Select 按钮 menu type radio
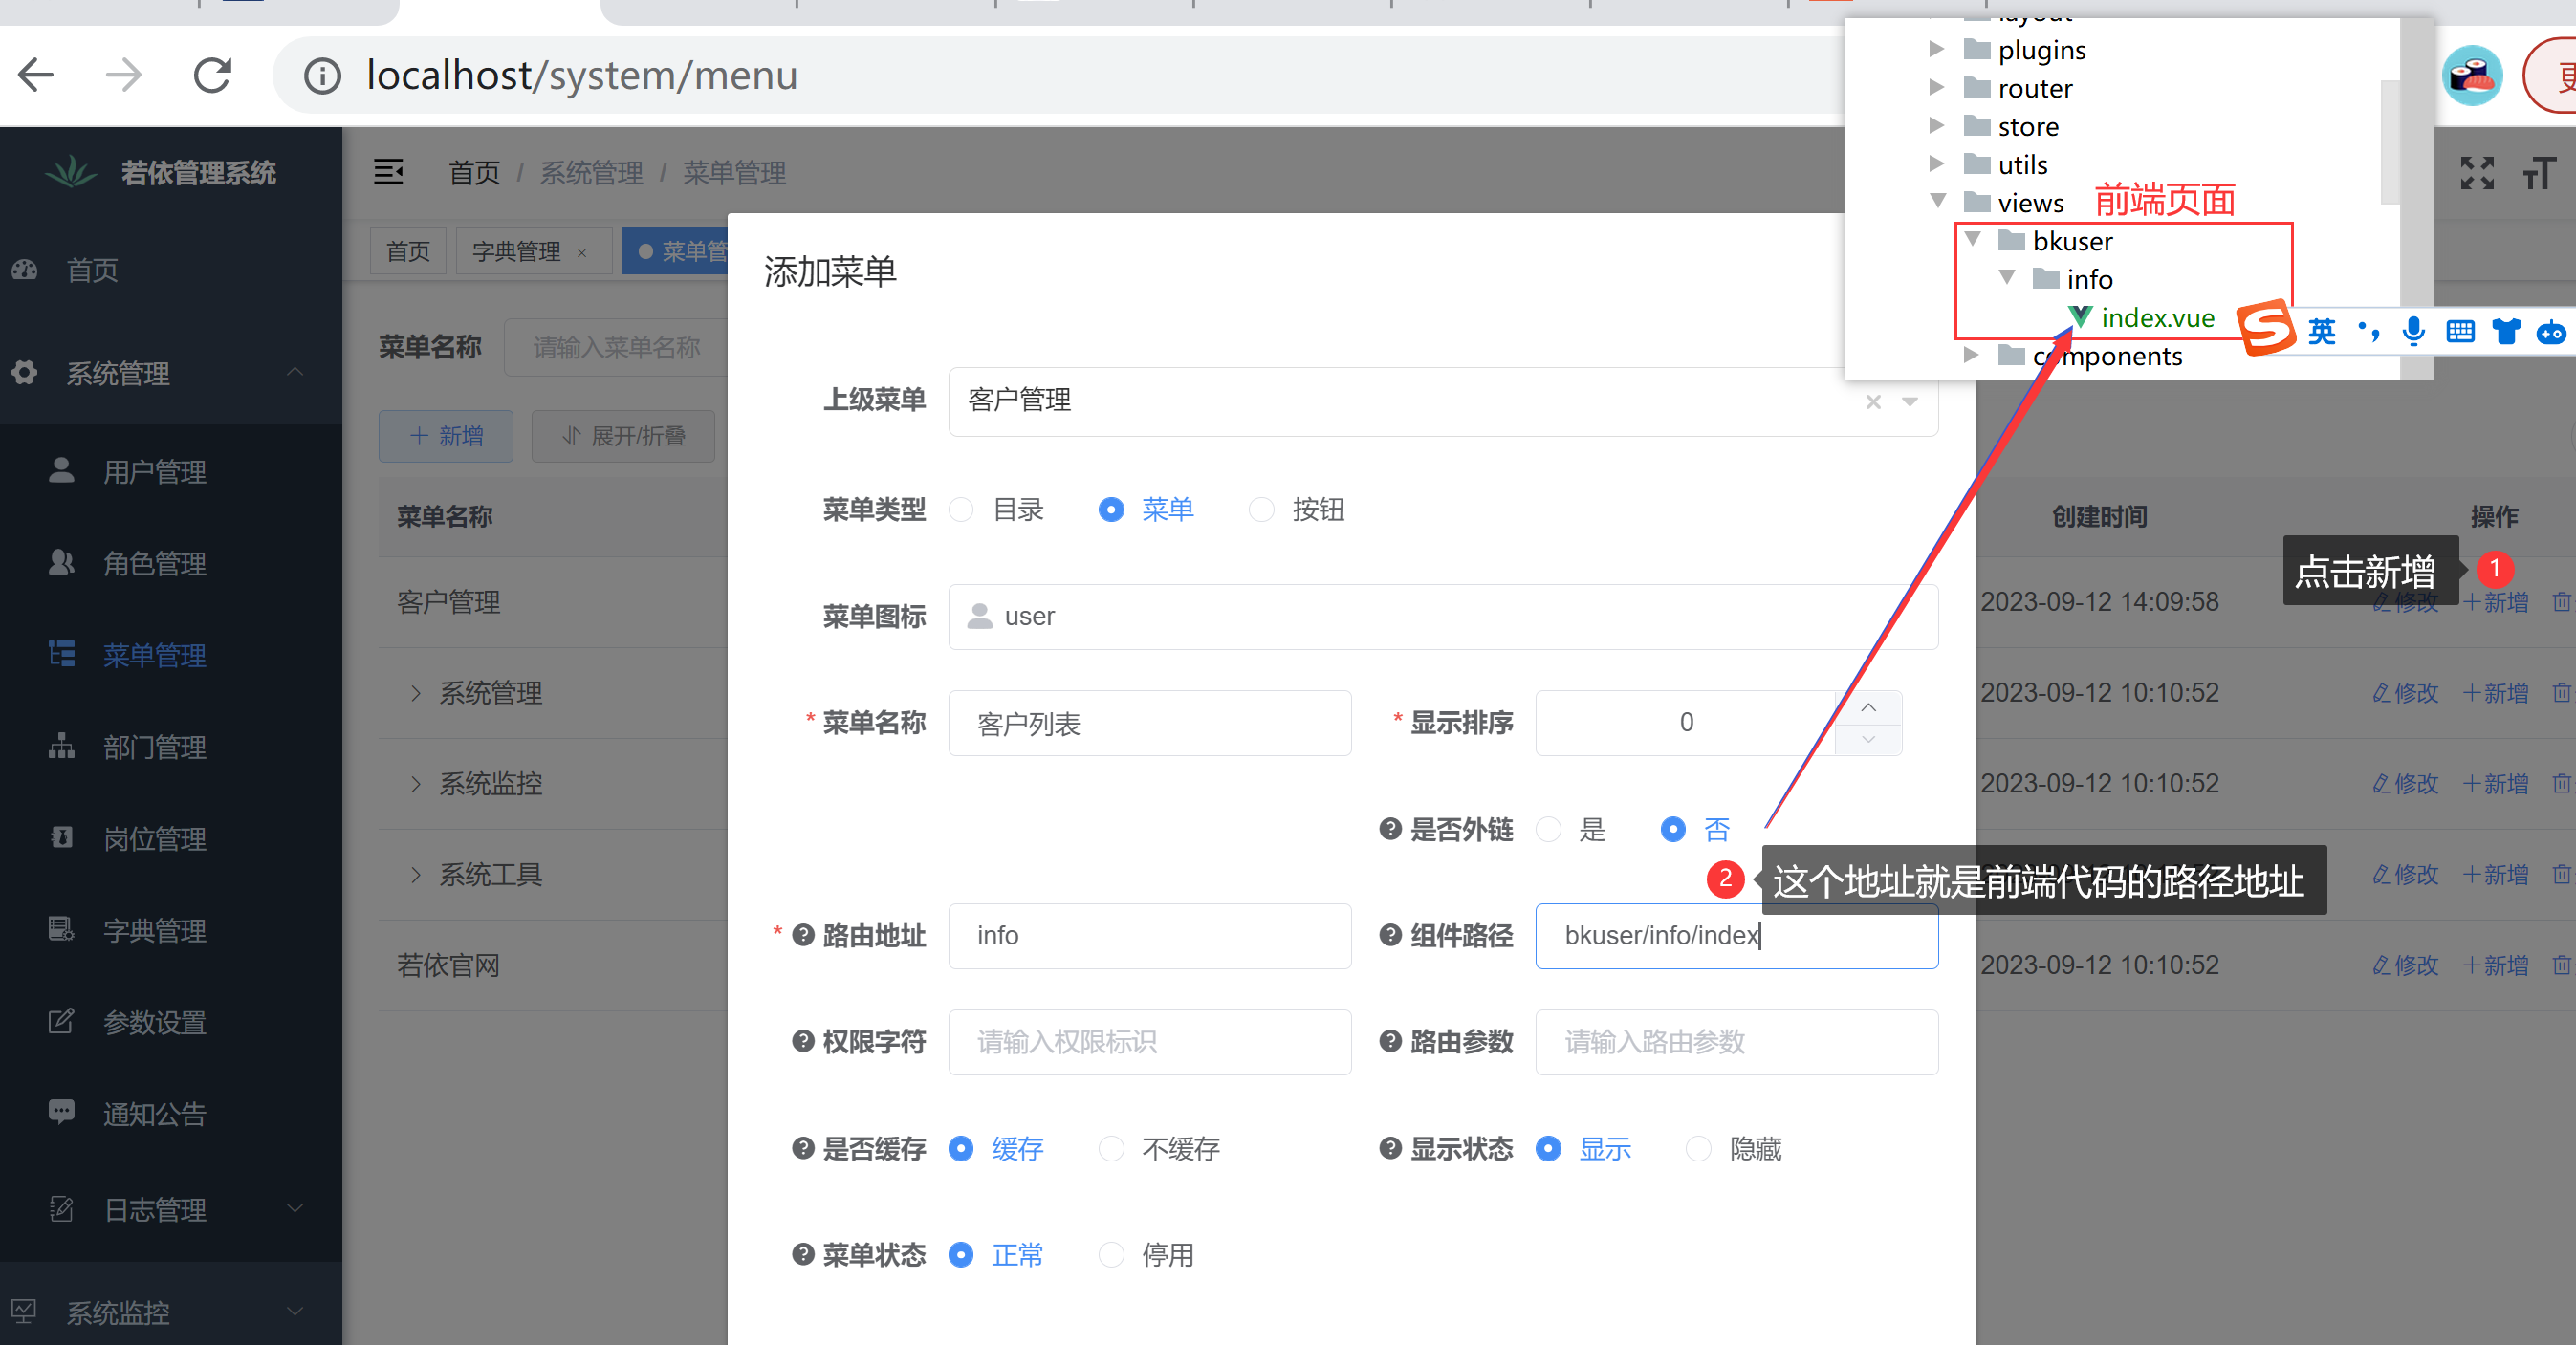The height and width of the screenshot is (1345, 2576). [1262, 509]
